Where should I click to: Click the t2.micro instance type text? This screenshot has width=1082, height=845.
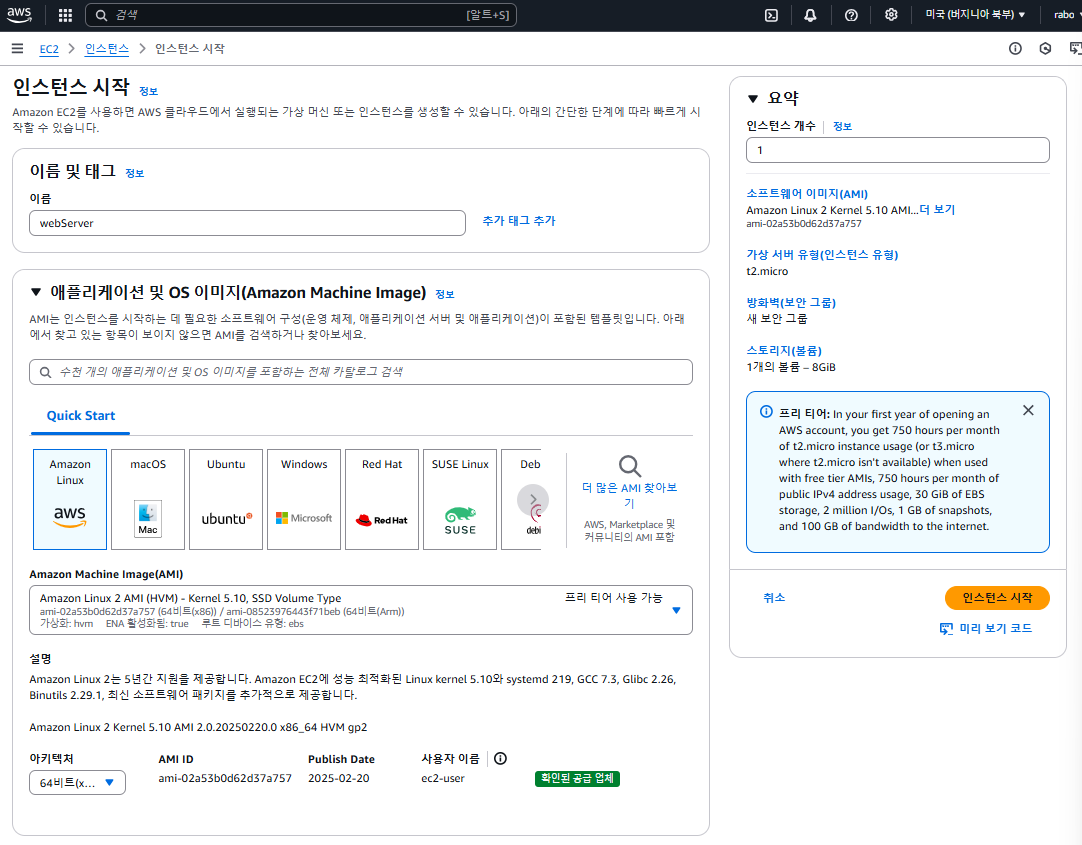[x=767, y=271]
